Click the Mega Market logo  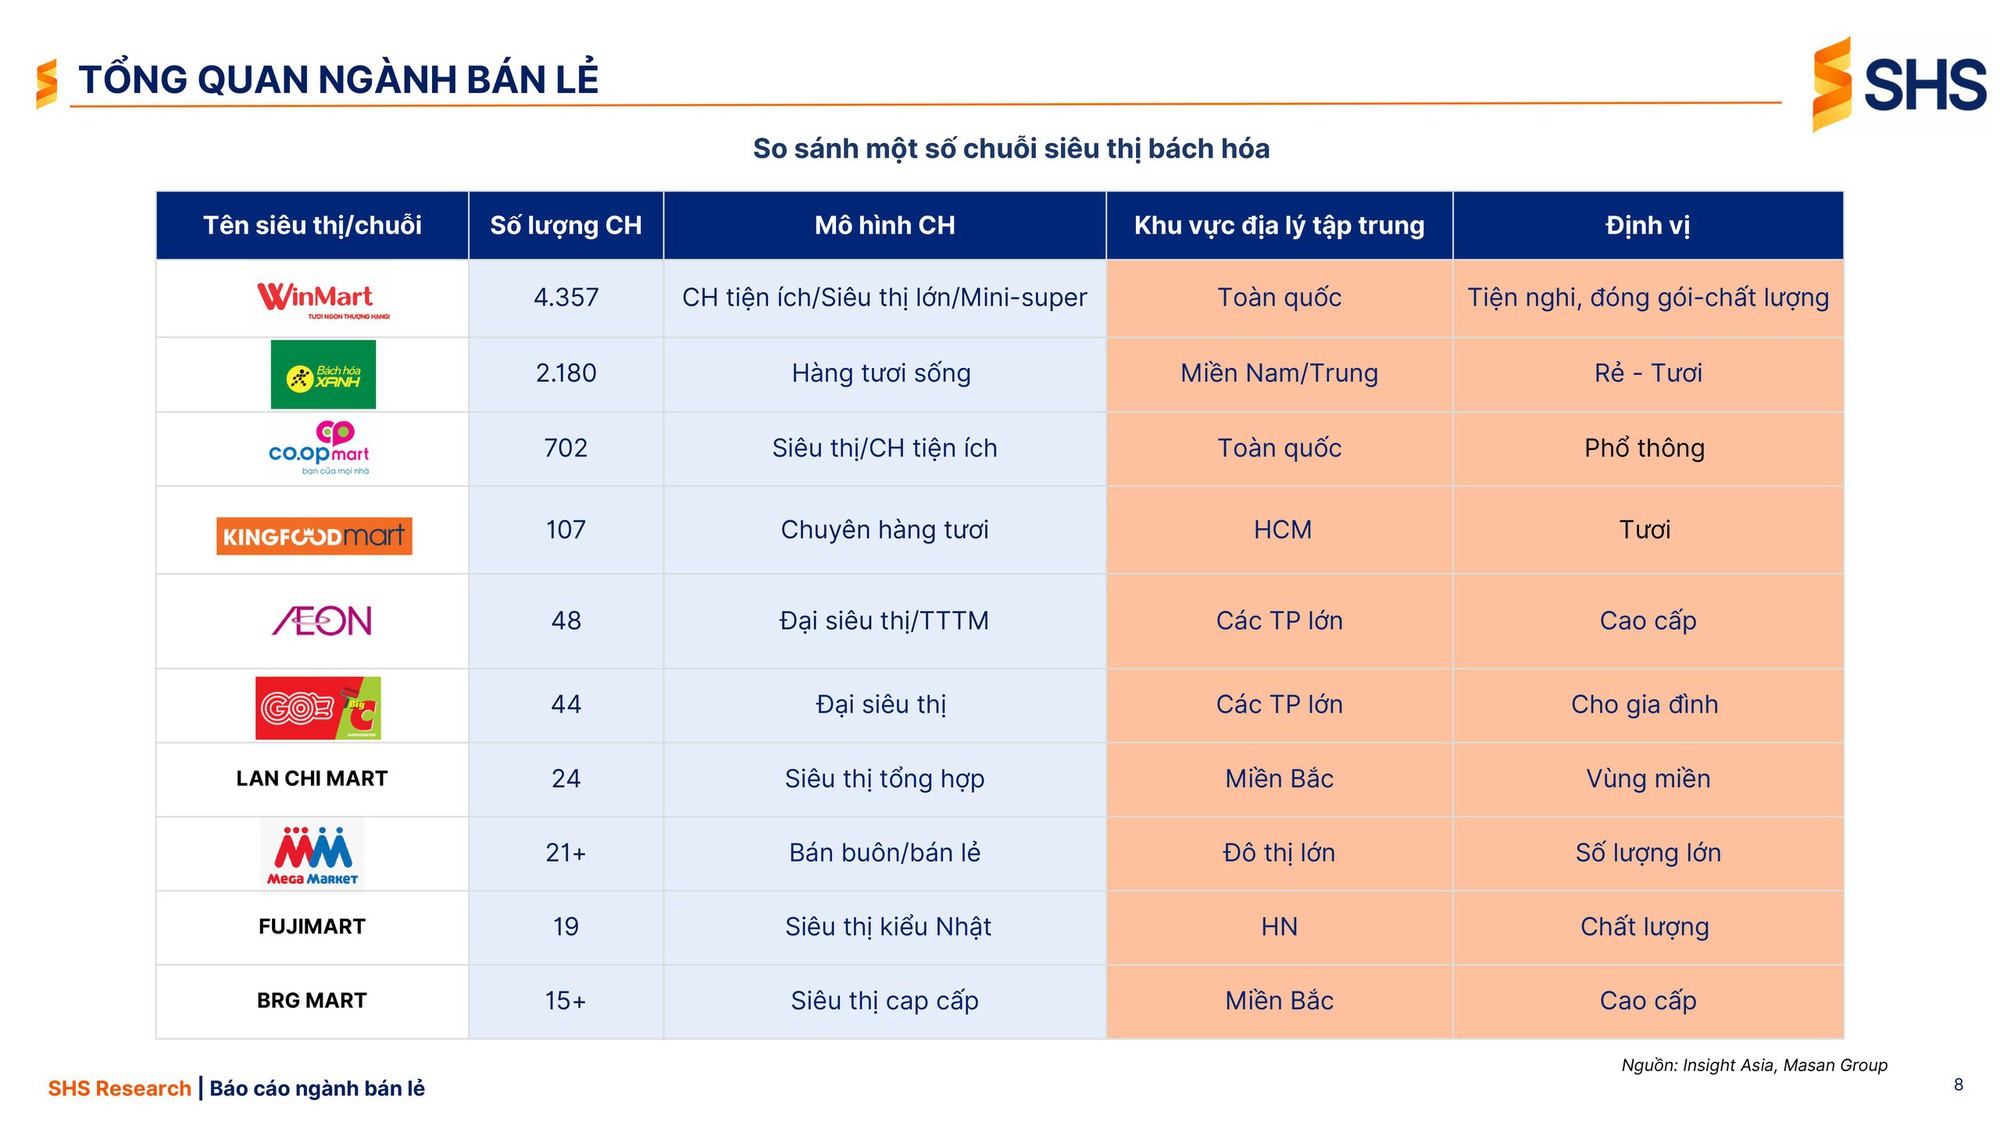tap(313, 855)
